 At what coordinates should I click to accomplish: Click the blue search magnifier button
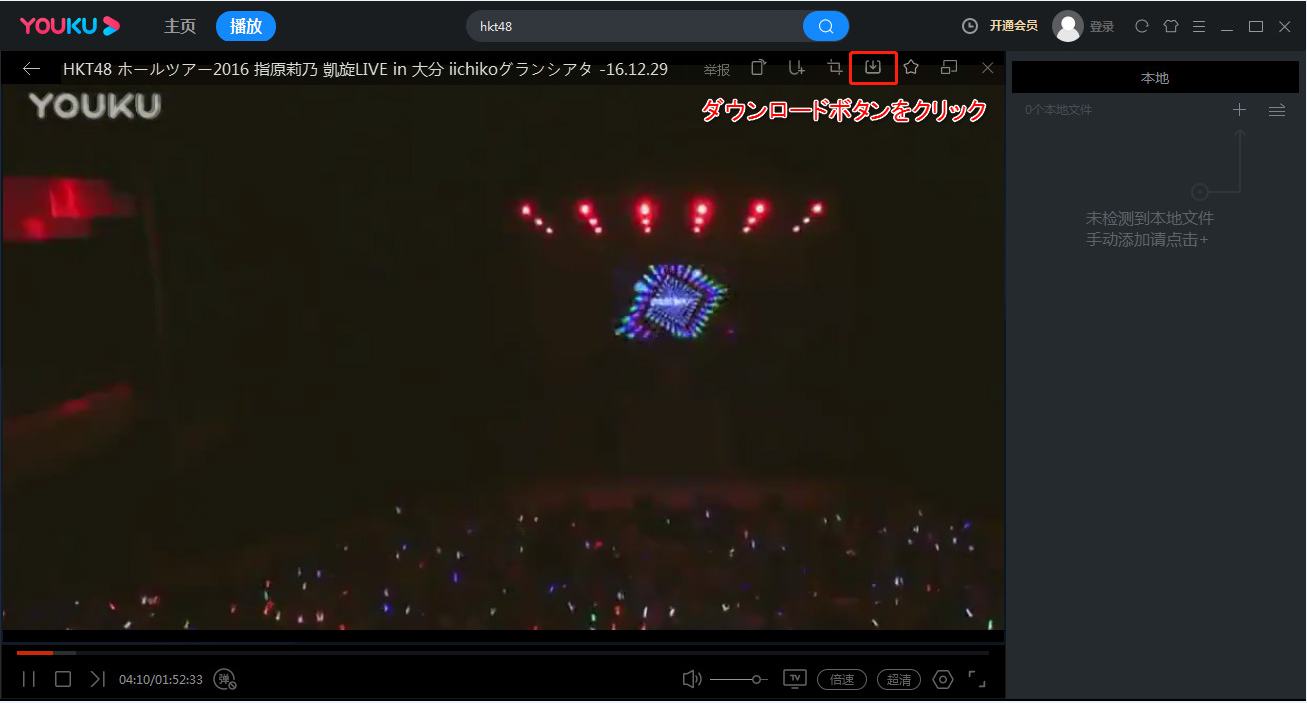coord(826,26)
